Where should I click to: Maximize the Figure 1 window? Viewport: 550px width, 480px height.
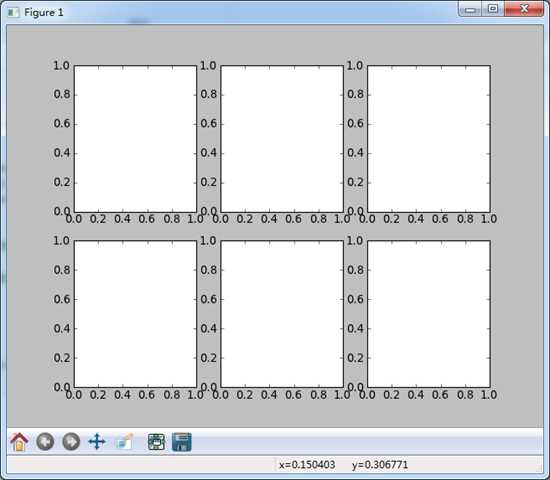point(493,9)
